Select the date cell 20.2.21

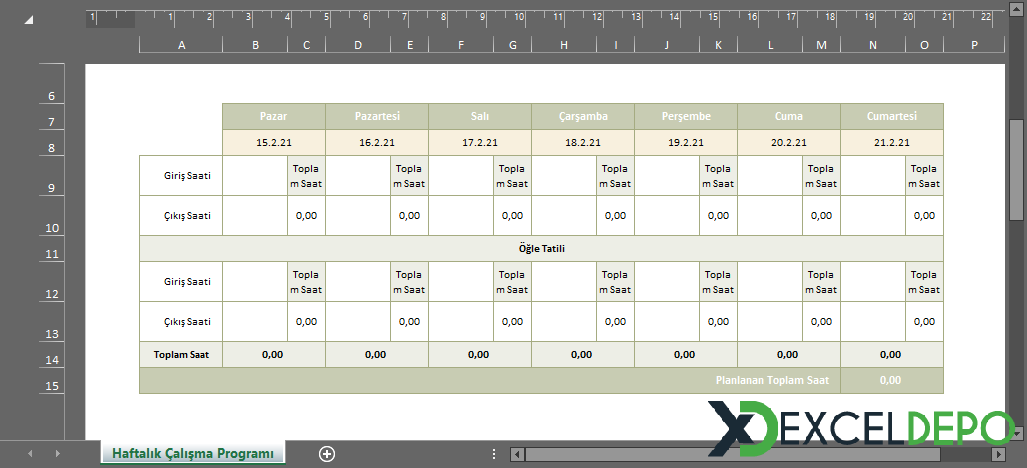[x=789, y=143]
